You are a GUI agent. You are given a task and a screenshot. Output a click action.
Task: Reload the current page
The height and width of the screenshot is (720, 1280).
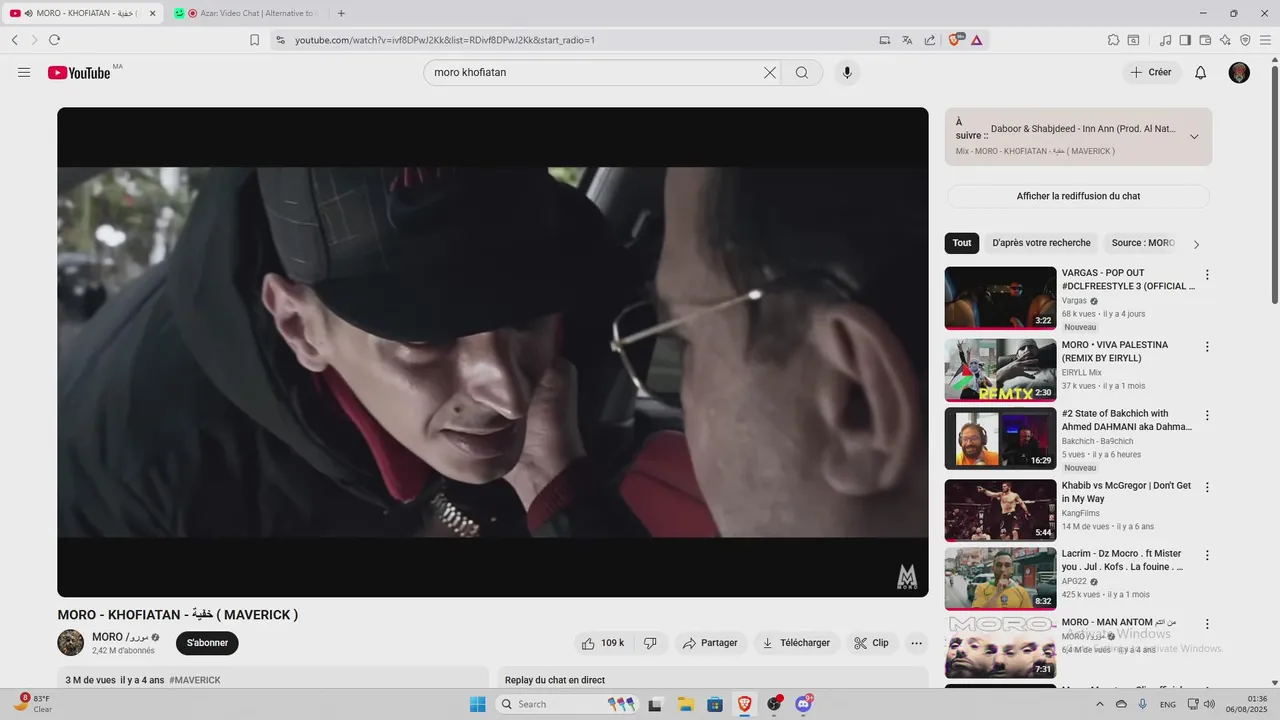pyautogui.click(x=54, y=40)
